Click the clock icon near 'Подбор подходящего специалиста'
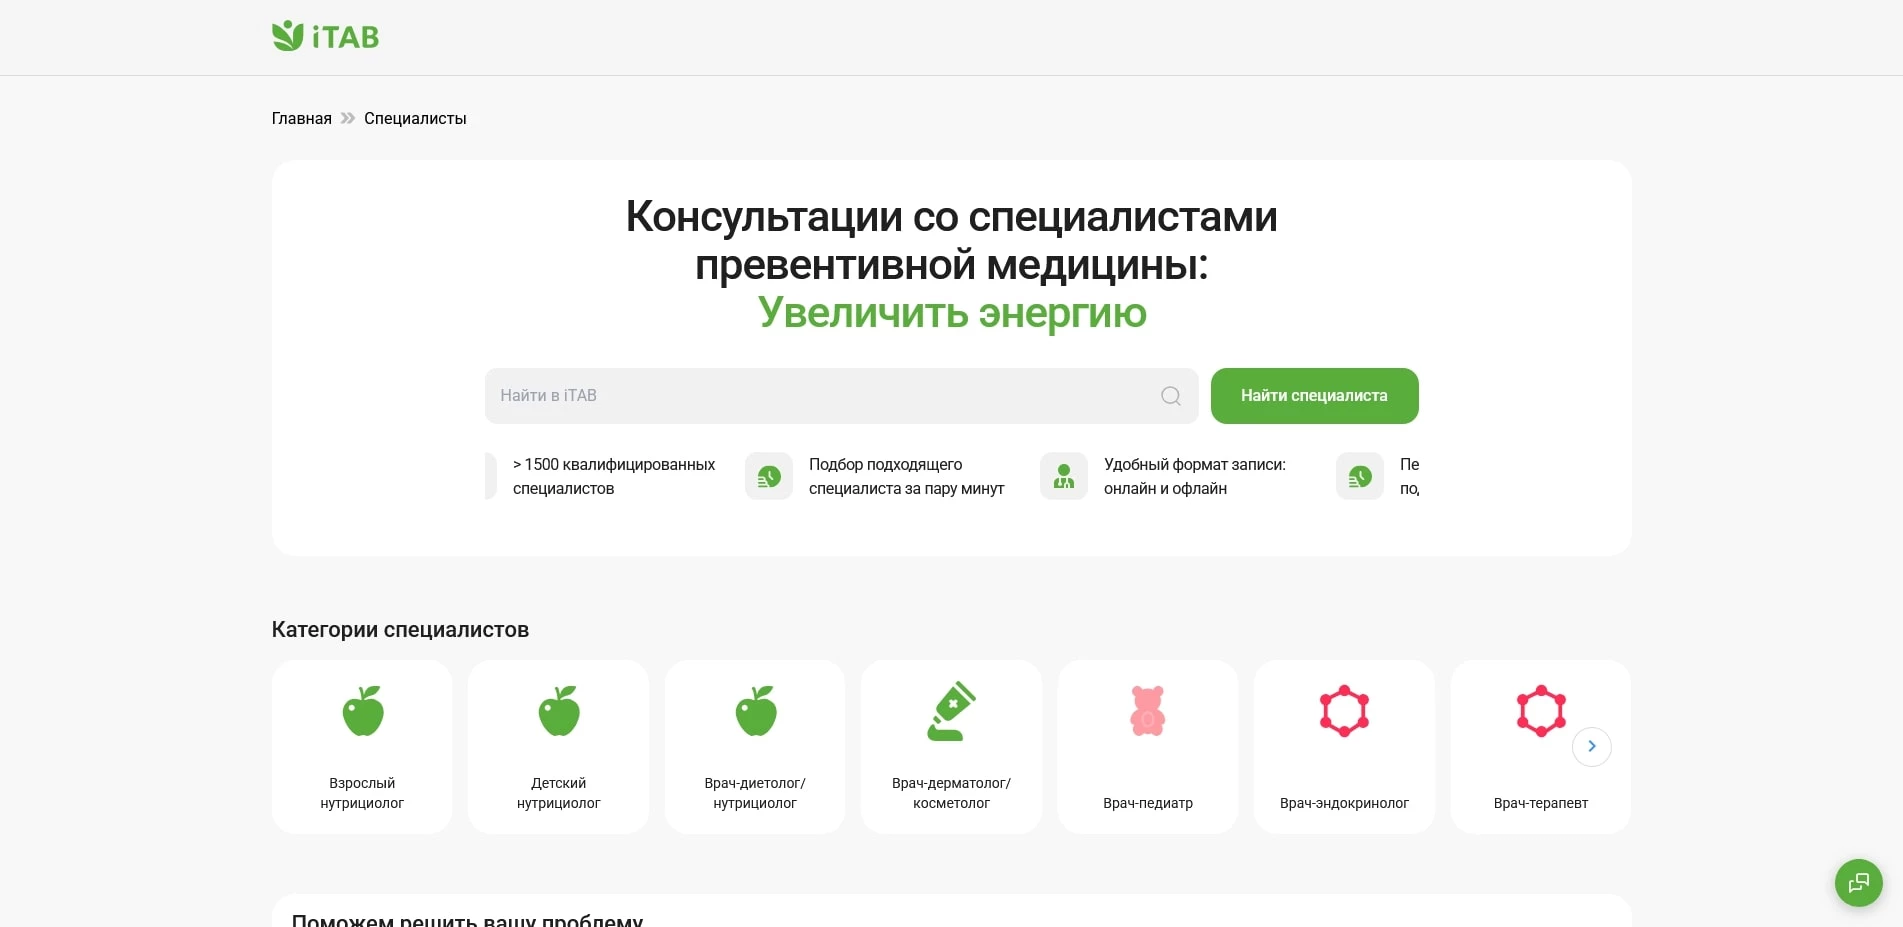Image resolution: width=1903 pixels, height=927 pixels. tap(768, 476)
